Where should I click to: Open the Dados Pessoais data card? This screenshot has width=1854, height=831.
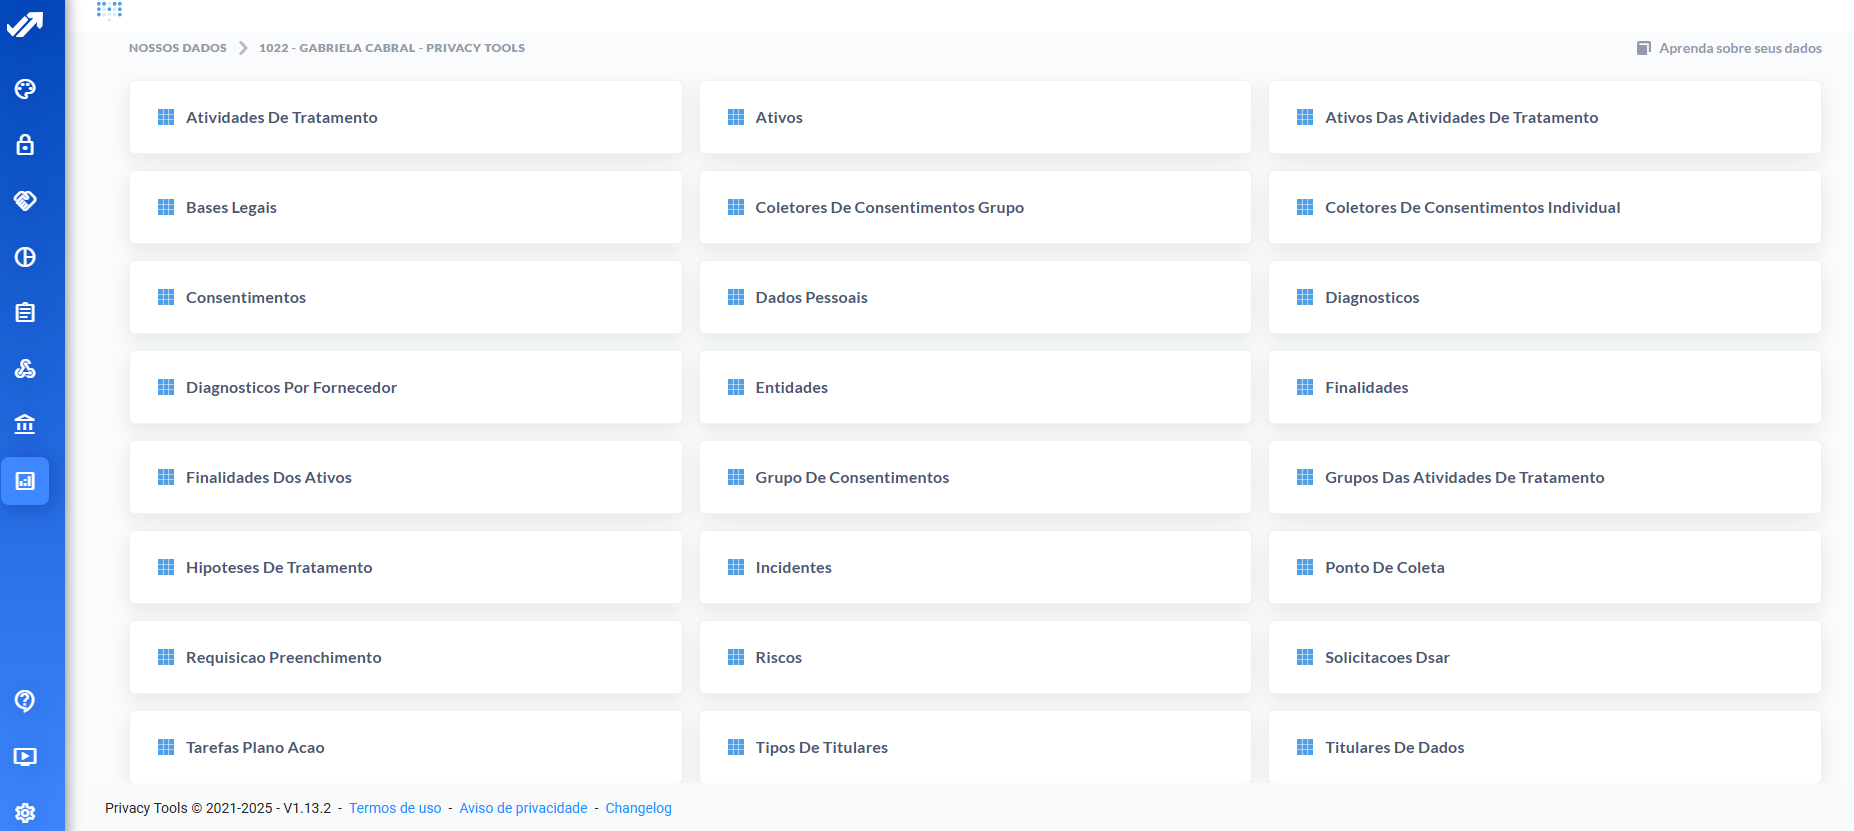(975, 297)
